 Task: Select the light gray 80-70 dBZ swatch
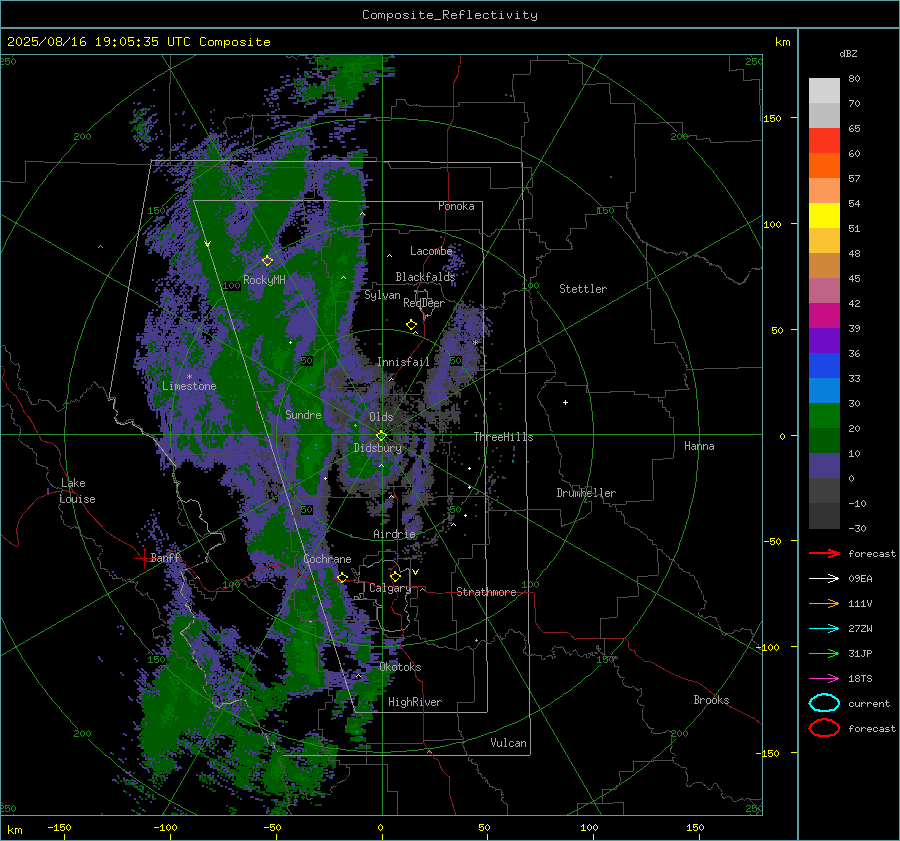tap(824, 91)
